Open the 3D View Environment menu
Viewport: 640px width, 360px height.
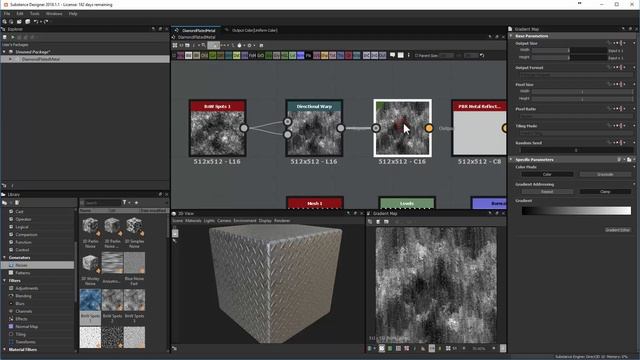click(245, 221)
